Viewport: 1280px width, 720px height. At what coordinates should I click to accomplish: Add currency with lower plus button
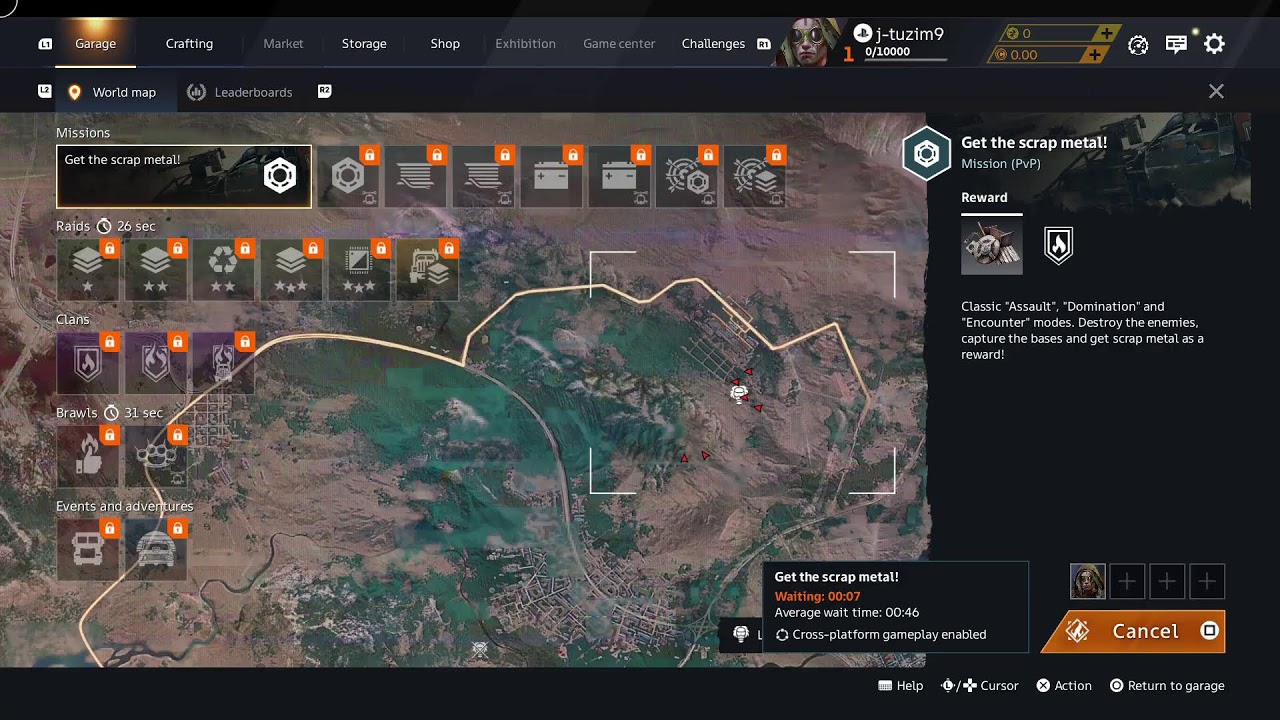coord(1095,55)
